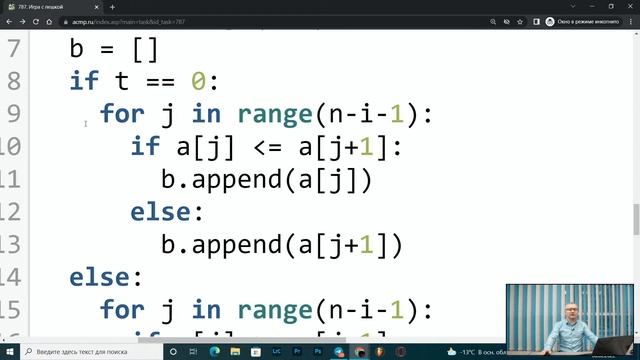640x360 pixels.
Task: Open the tab search dropdown arrow
Action: coord(573,7)
